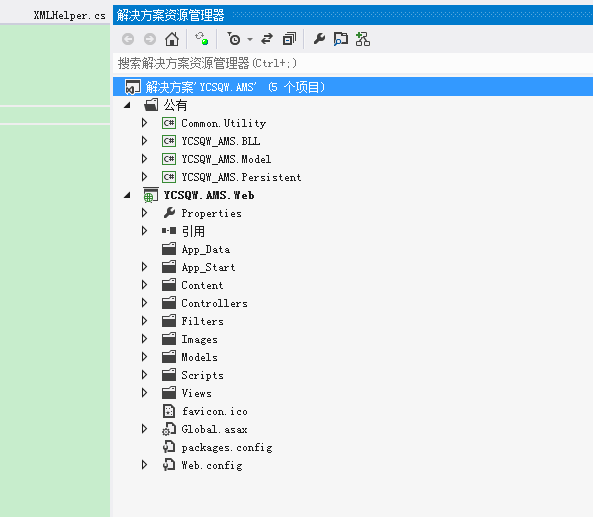593x517 pixels.
Task: Collapse the YCSQW.AMS.Web project
Action: 127,196
